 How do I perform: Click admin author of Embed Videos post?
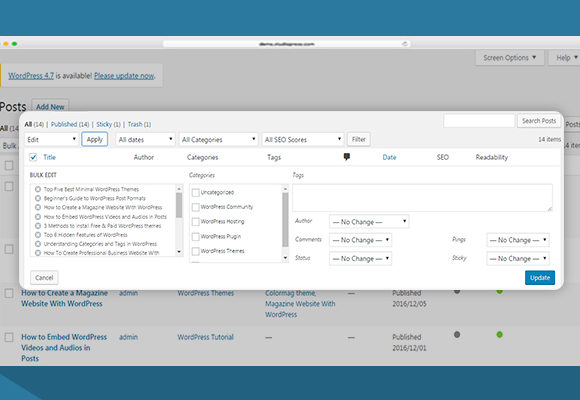(x=128, y=337)
